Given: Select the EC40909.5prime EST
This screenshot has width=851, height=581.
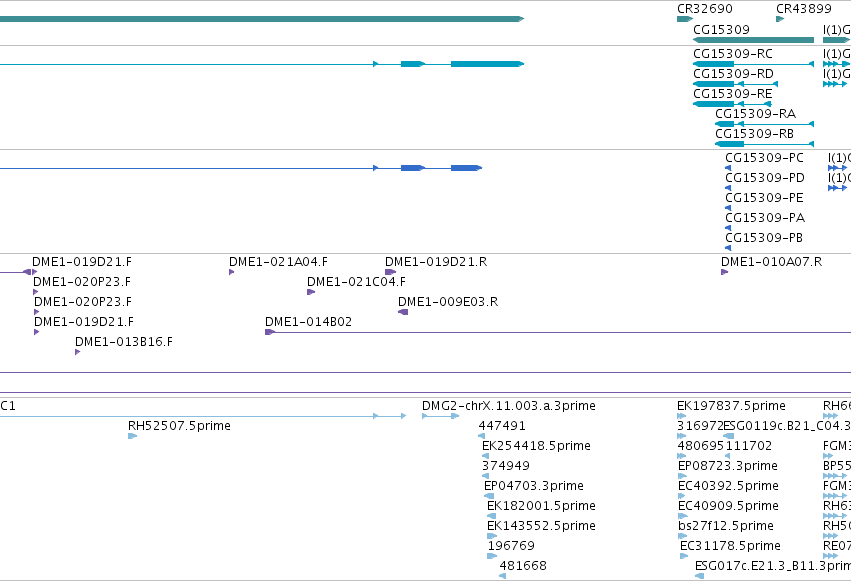Looking at the screenshot, I should pos(728,506).
